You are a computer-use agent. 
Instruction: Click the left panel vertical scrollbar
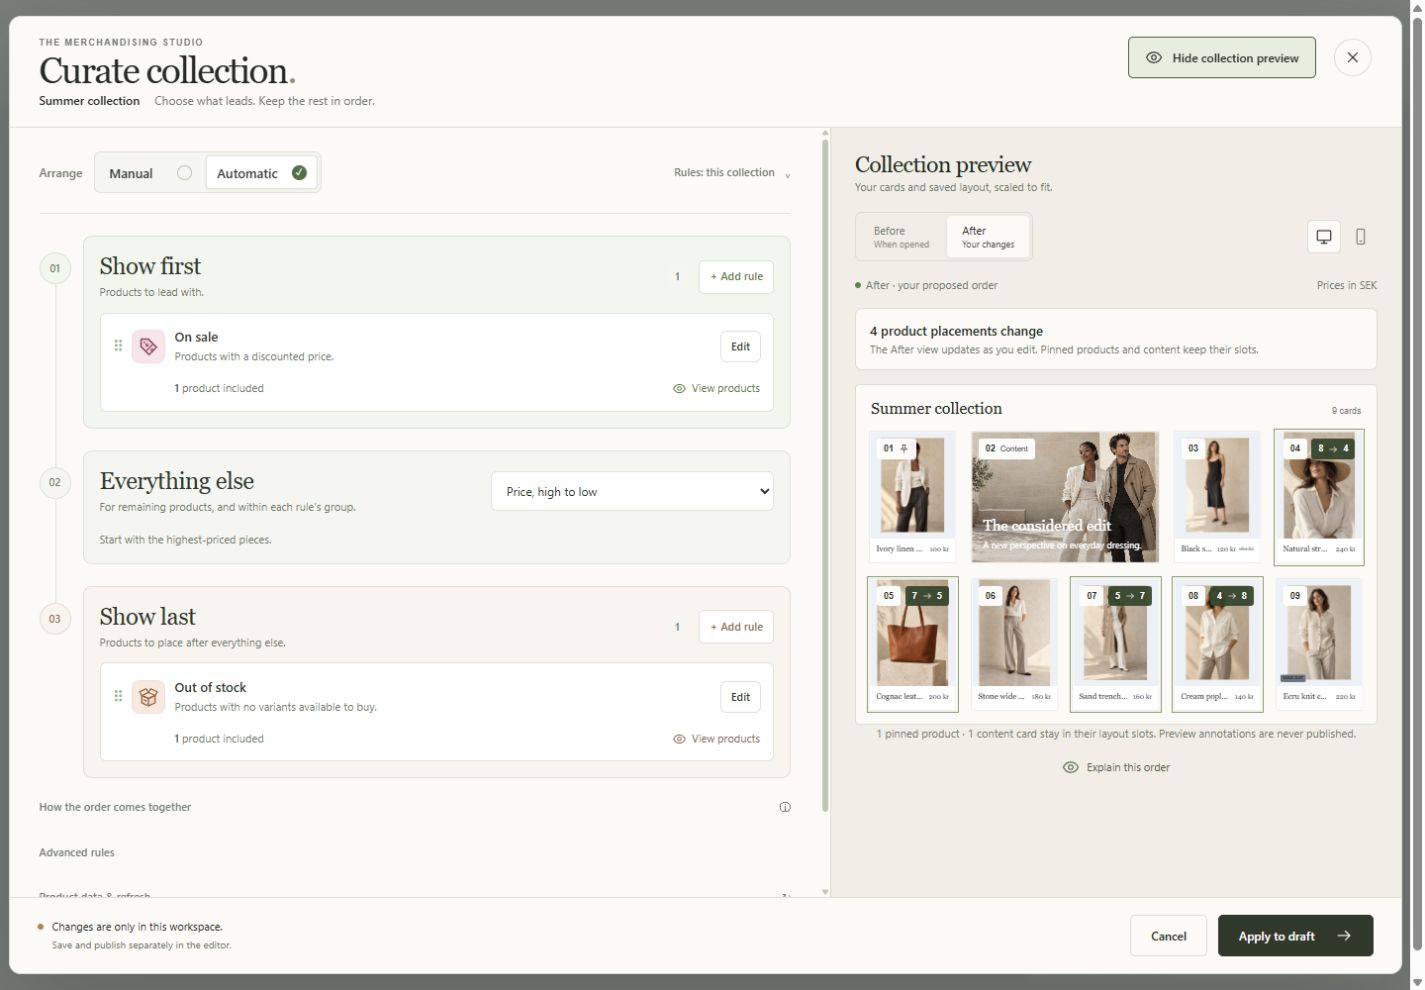[x=825, y=475]
